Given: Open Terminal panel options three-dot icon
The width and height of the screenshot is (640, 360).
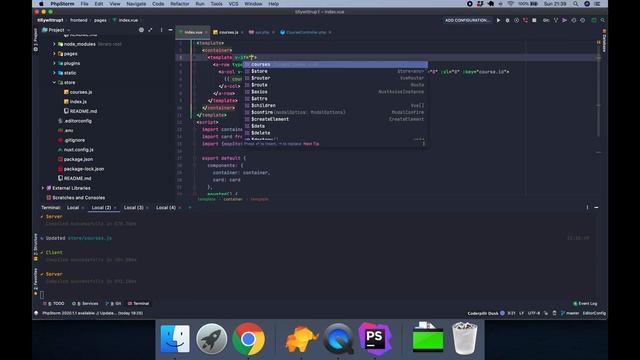Looking at the screenshot, I should coord(587,207).
